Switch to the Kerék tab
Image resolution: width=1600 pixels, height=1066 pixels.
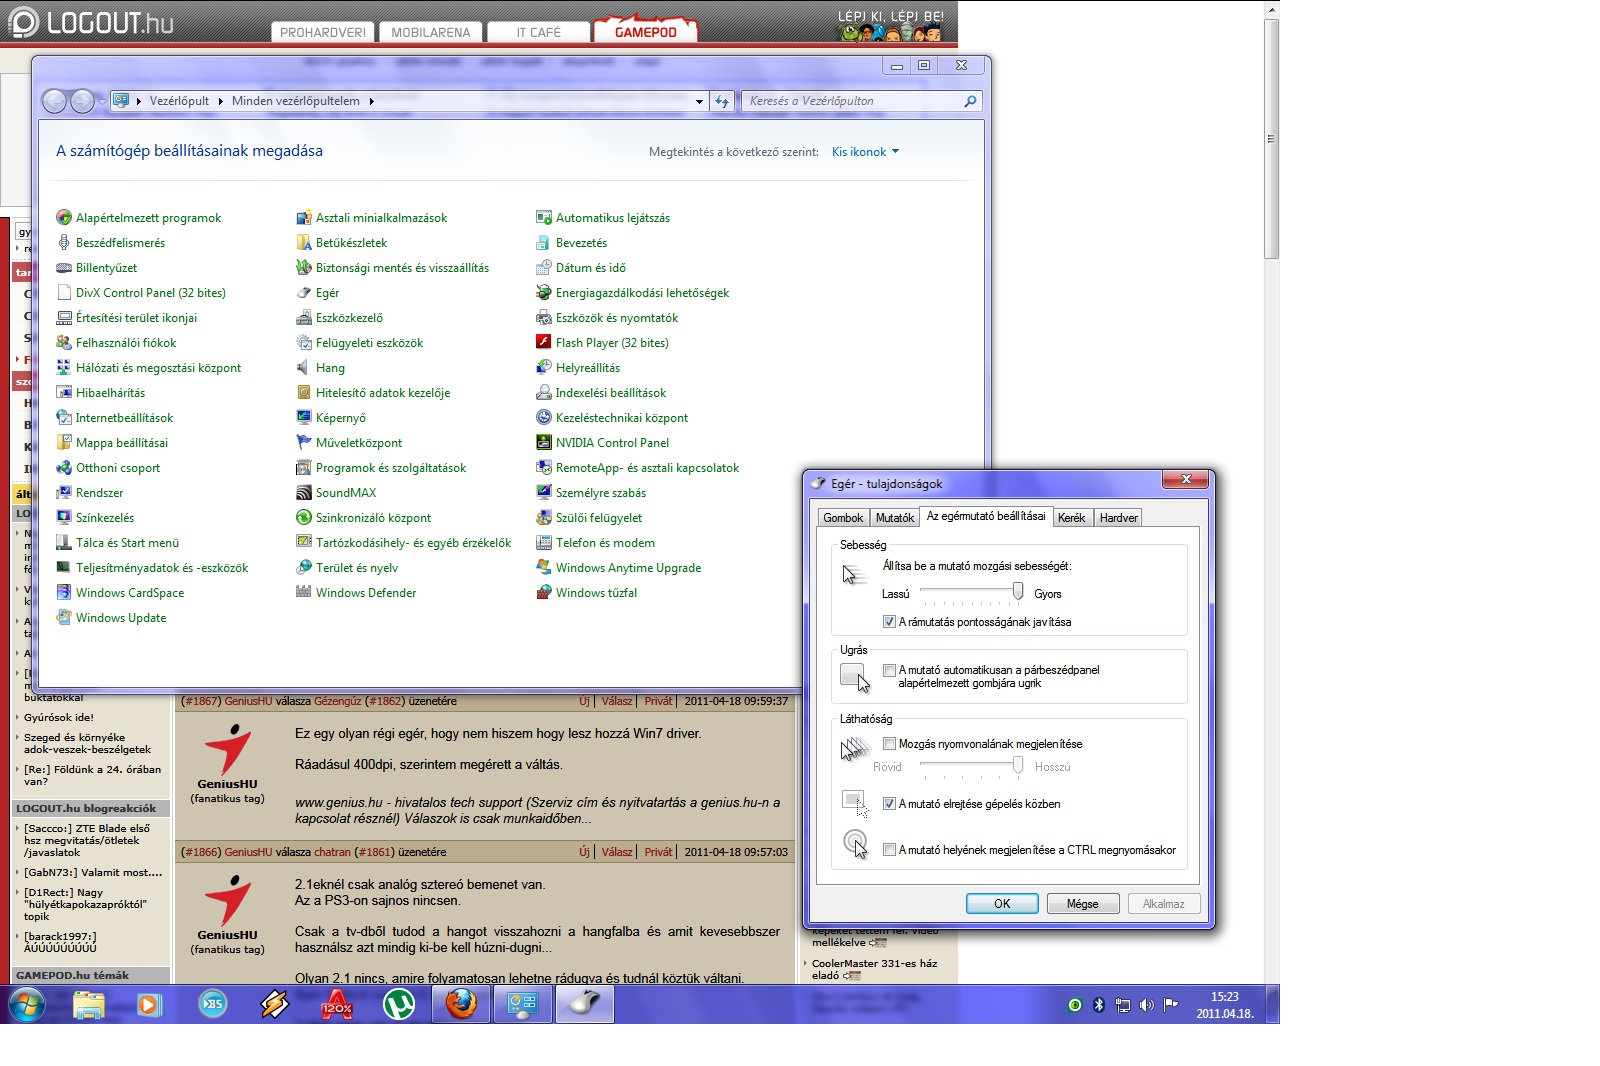click(1072, 518)
